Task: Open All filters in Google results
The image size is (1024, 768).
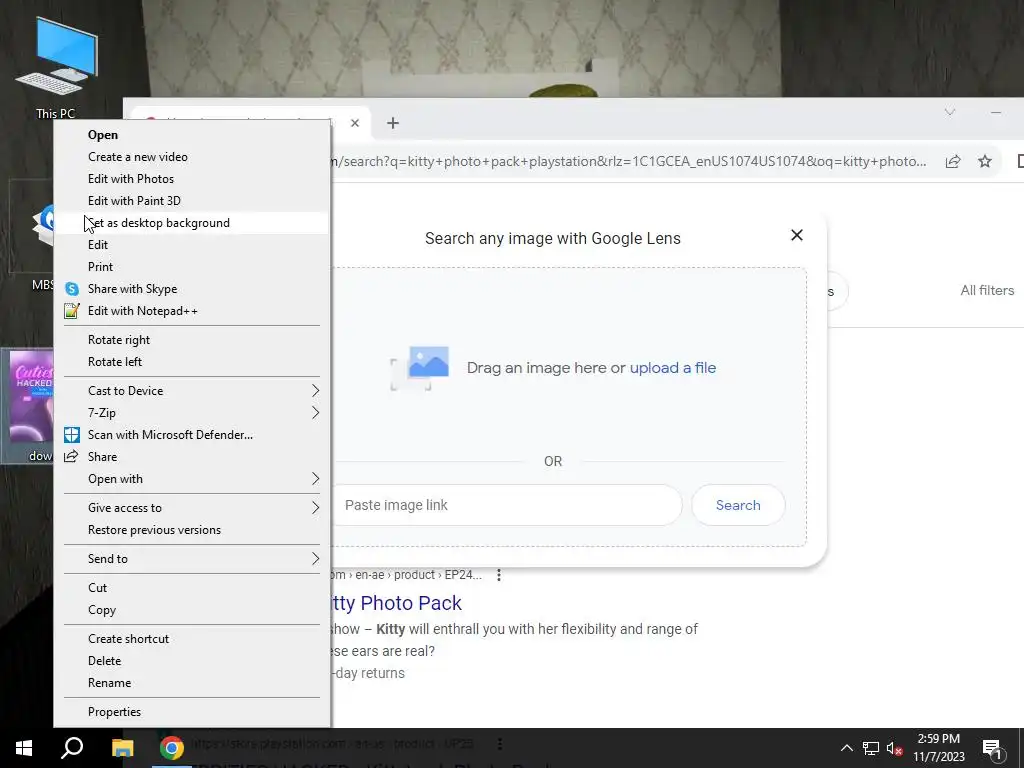Action: click(x=987, y=291)
